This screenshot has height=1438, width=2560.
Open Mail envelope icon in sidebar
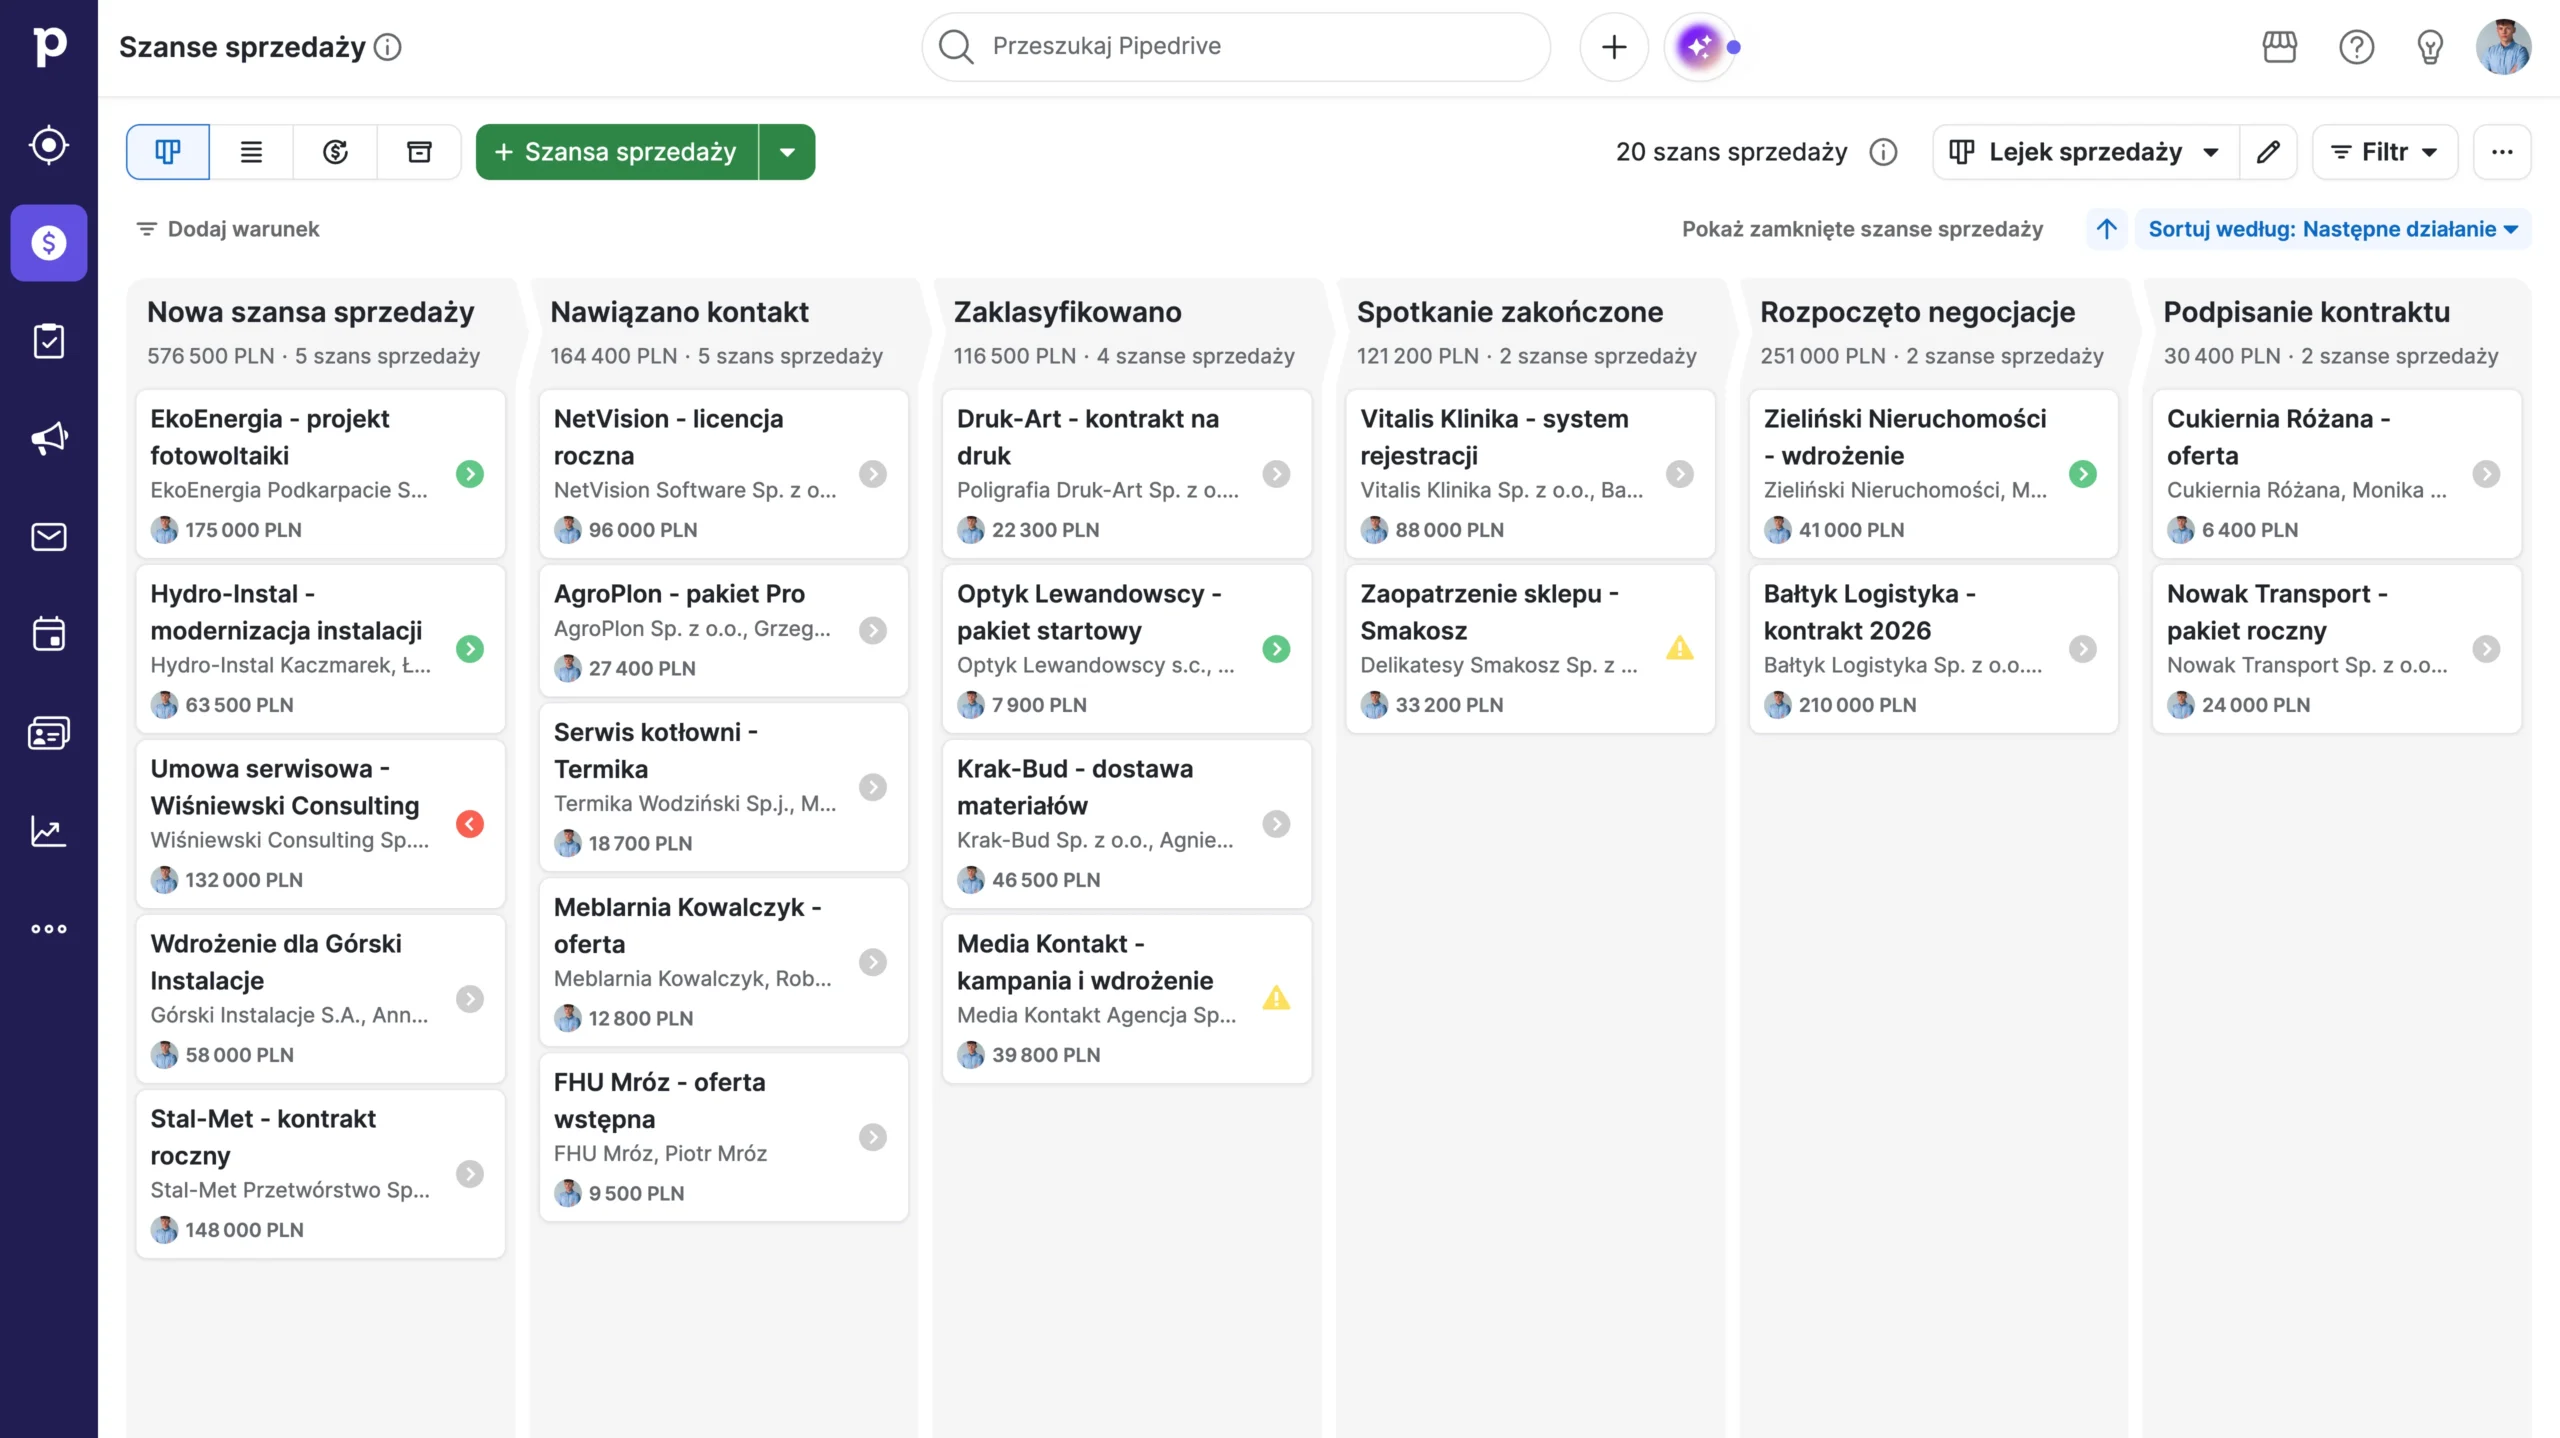(x=49, y=537)
